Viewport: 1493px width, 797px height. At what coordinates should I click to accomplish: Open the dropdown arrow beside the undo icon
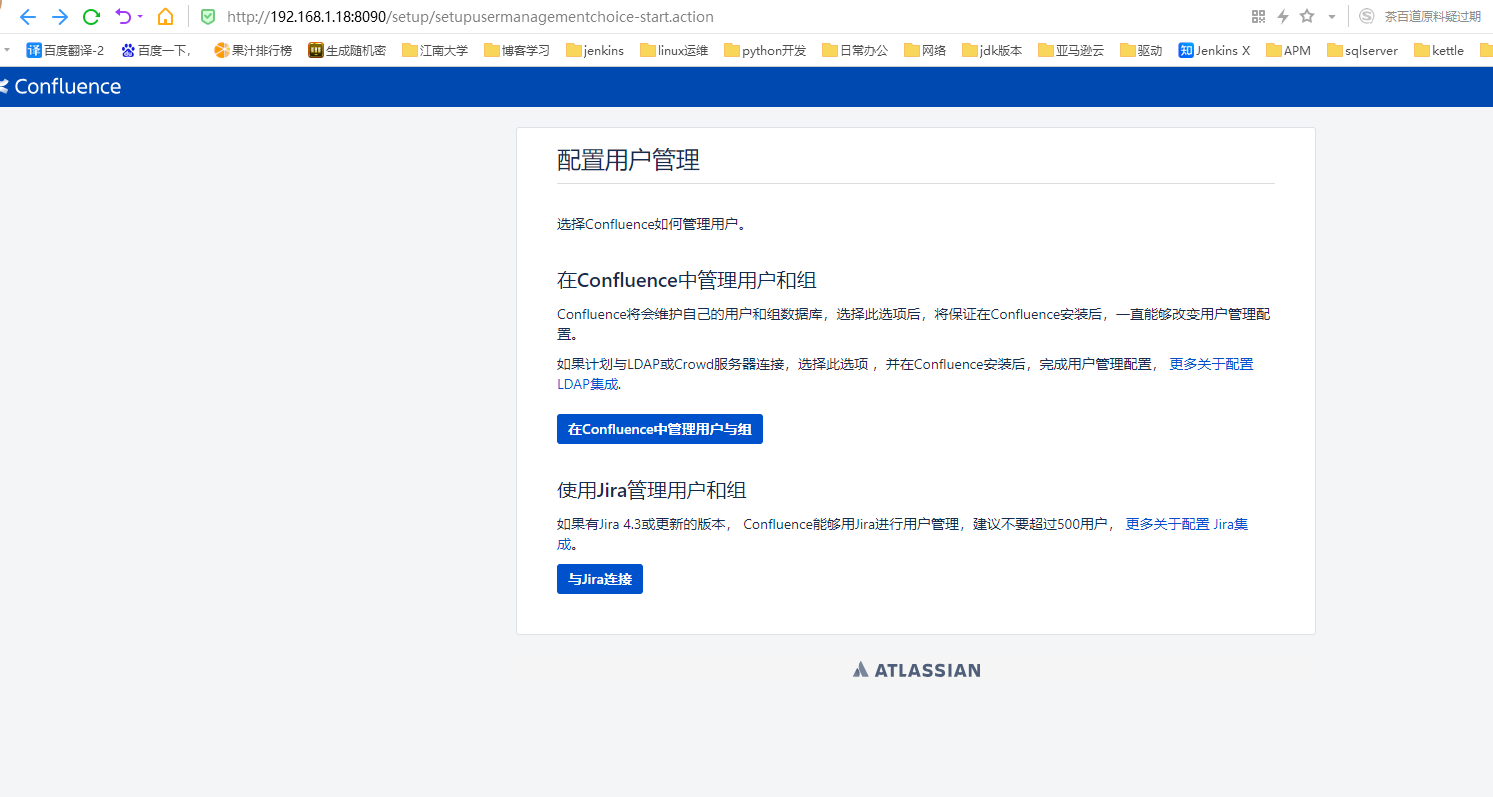[x=140, y=17]
